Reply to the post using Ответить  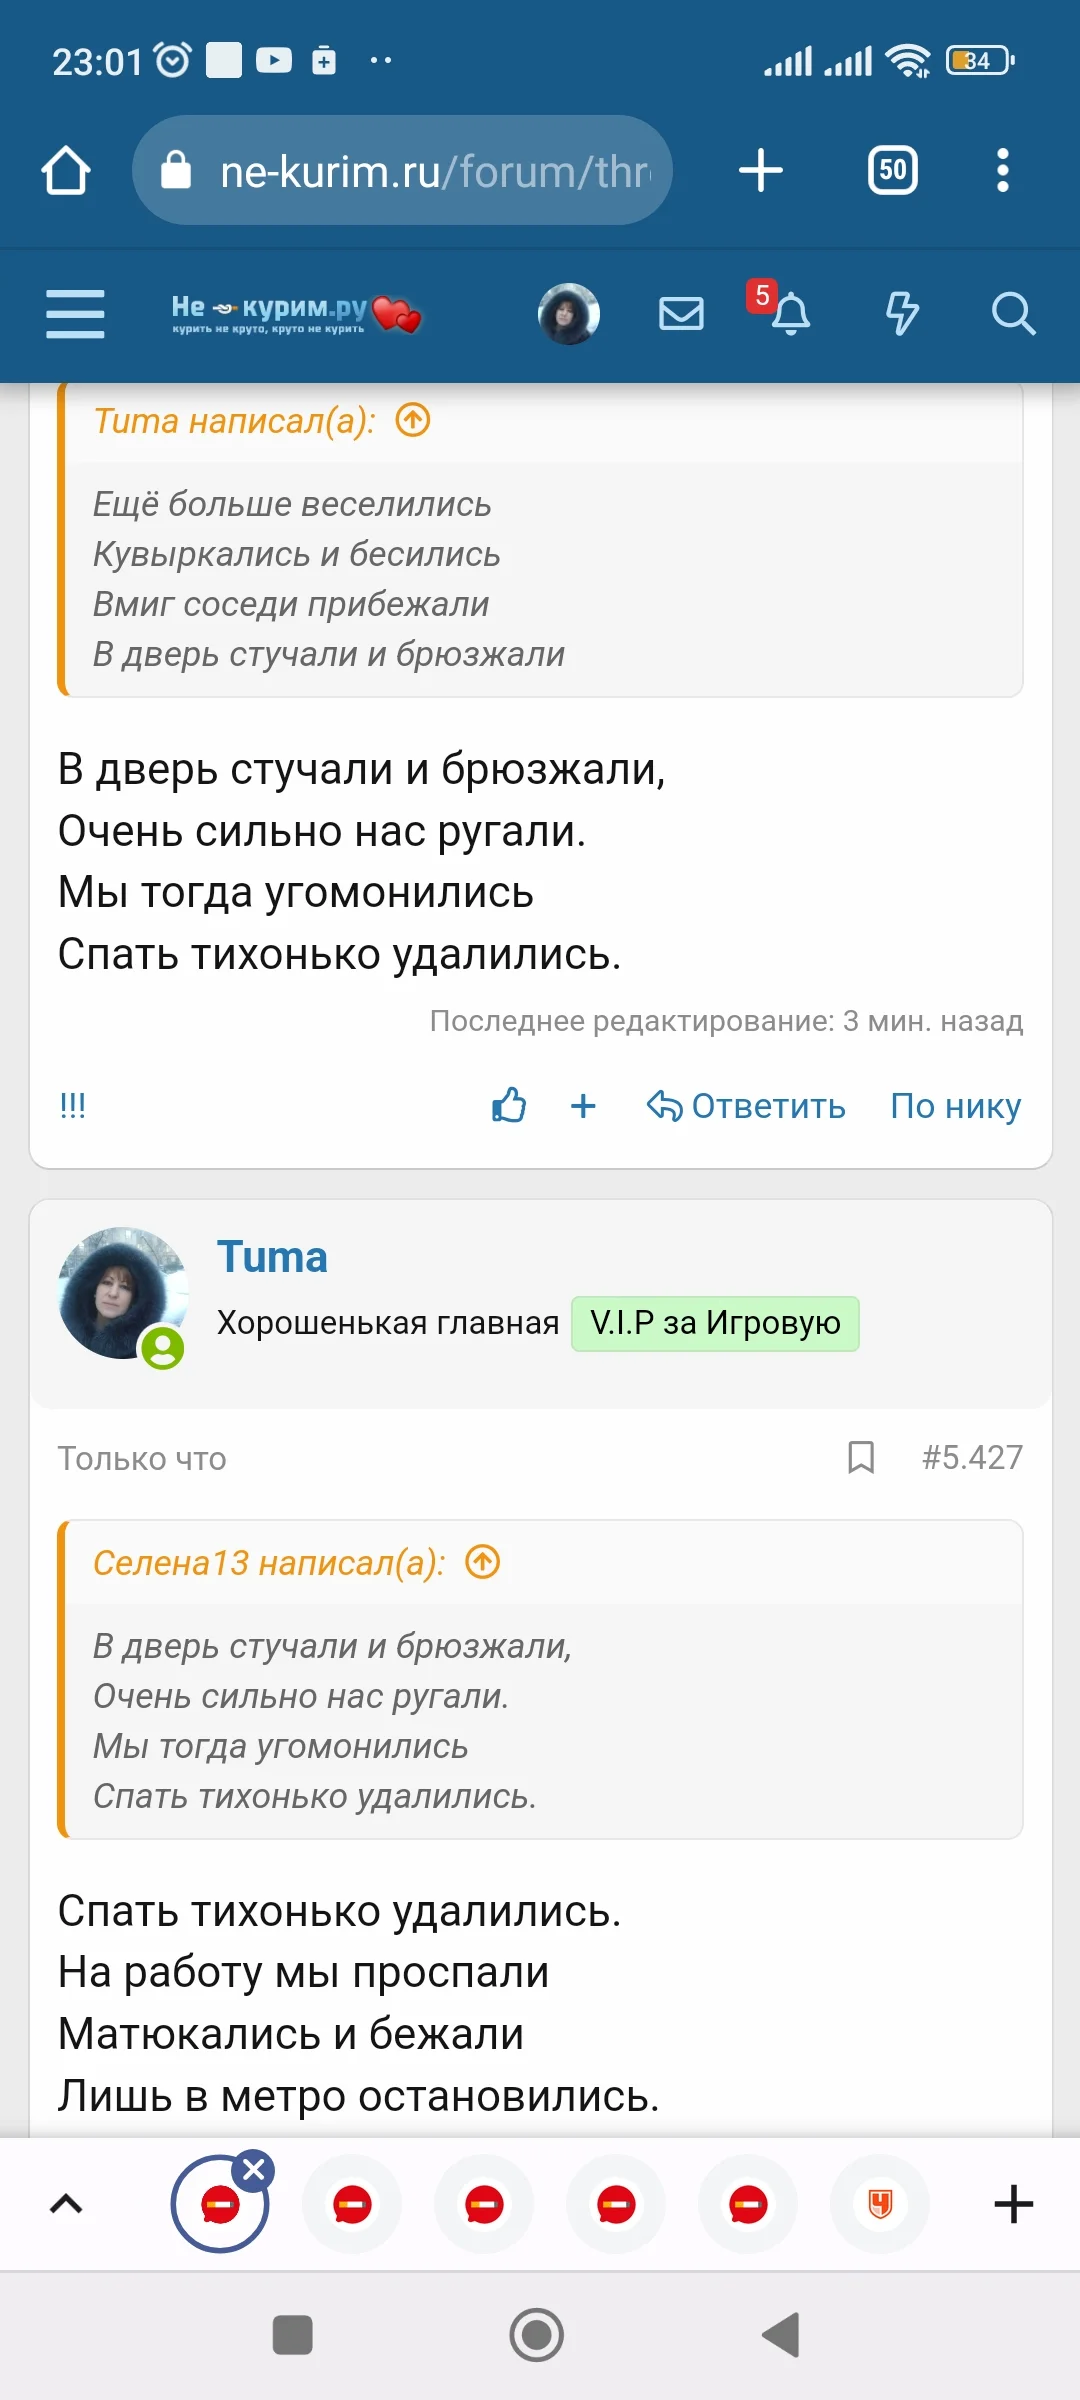point(748,1106)
